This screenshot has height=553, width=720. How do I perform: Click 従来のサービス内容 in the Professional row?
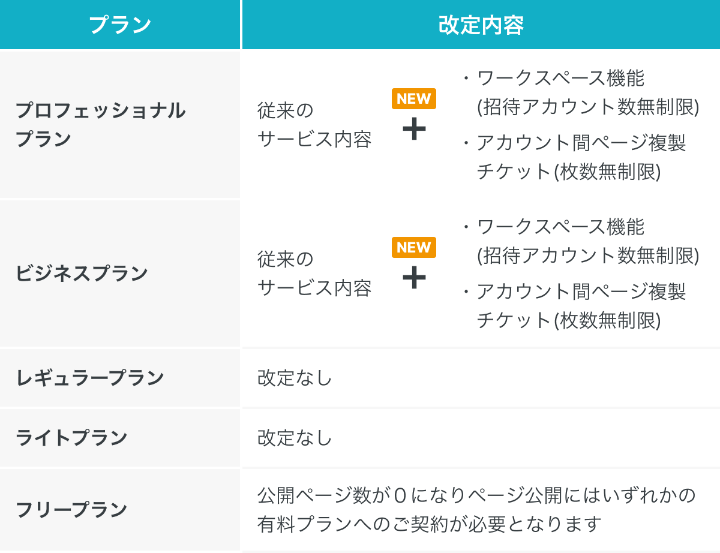[x=314, y=125]
